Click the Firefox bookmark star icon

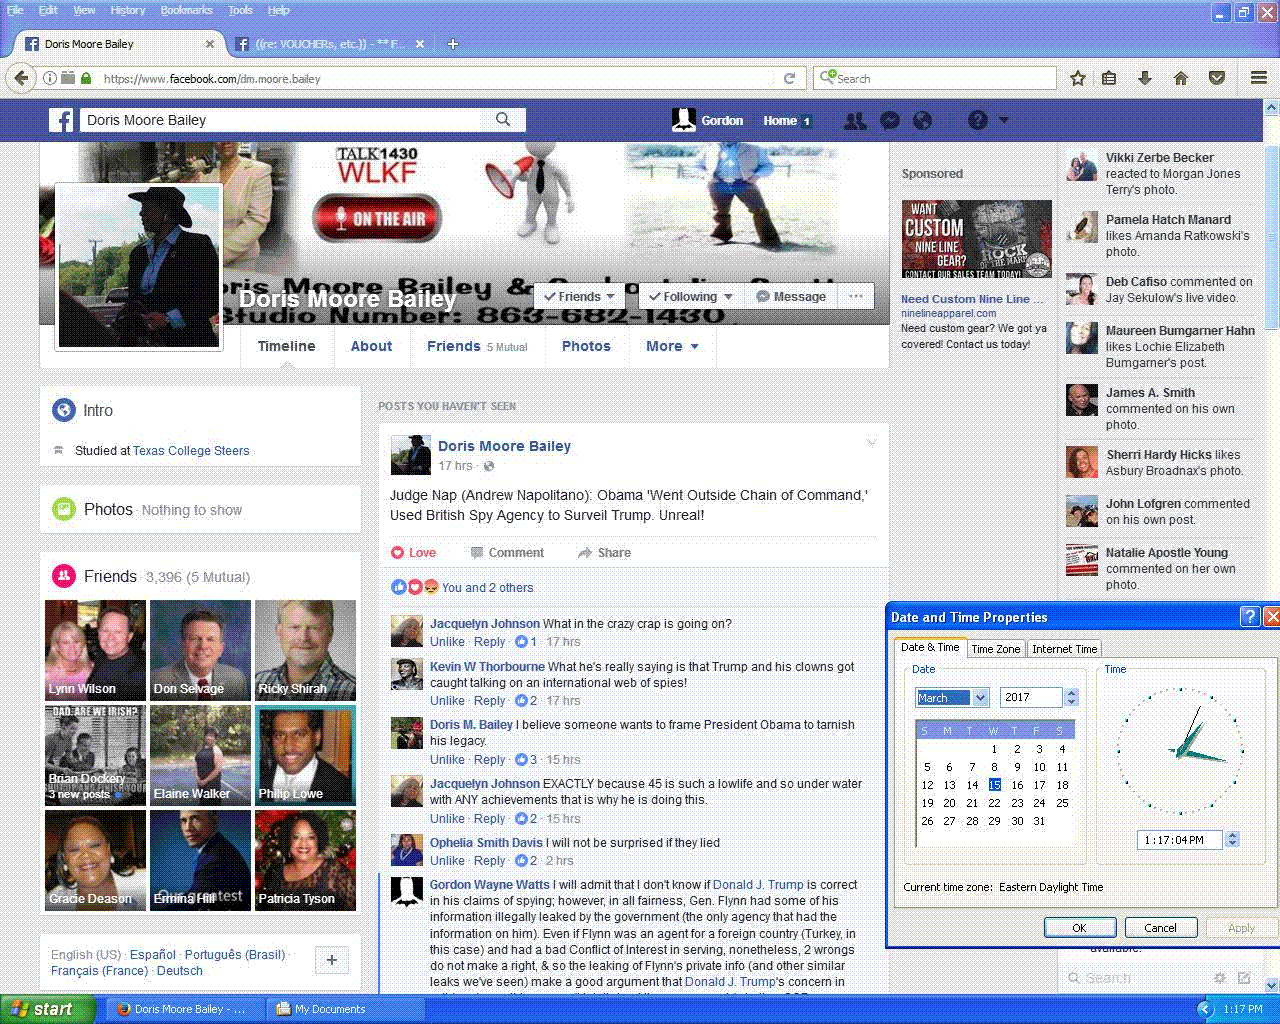[x=1077, y=78]
